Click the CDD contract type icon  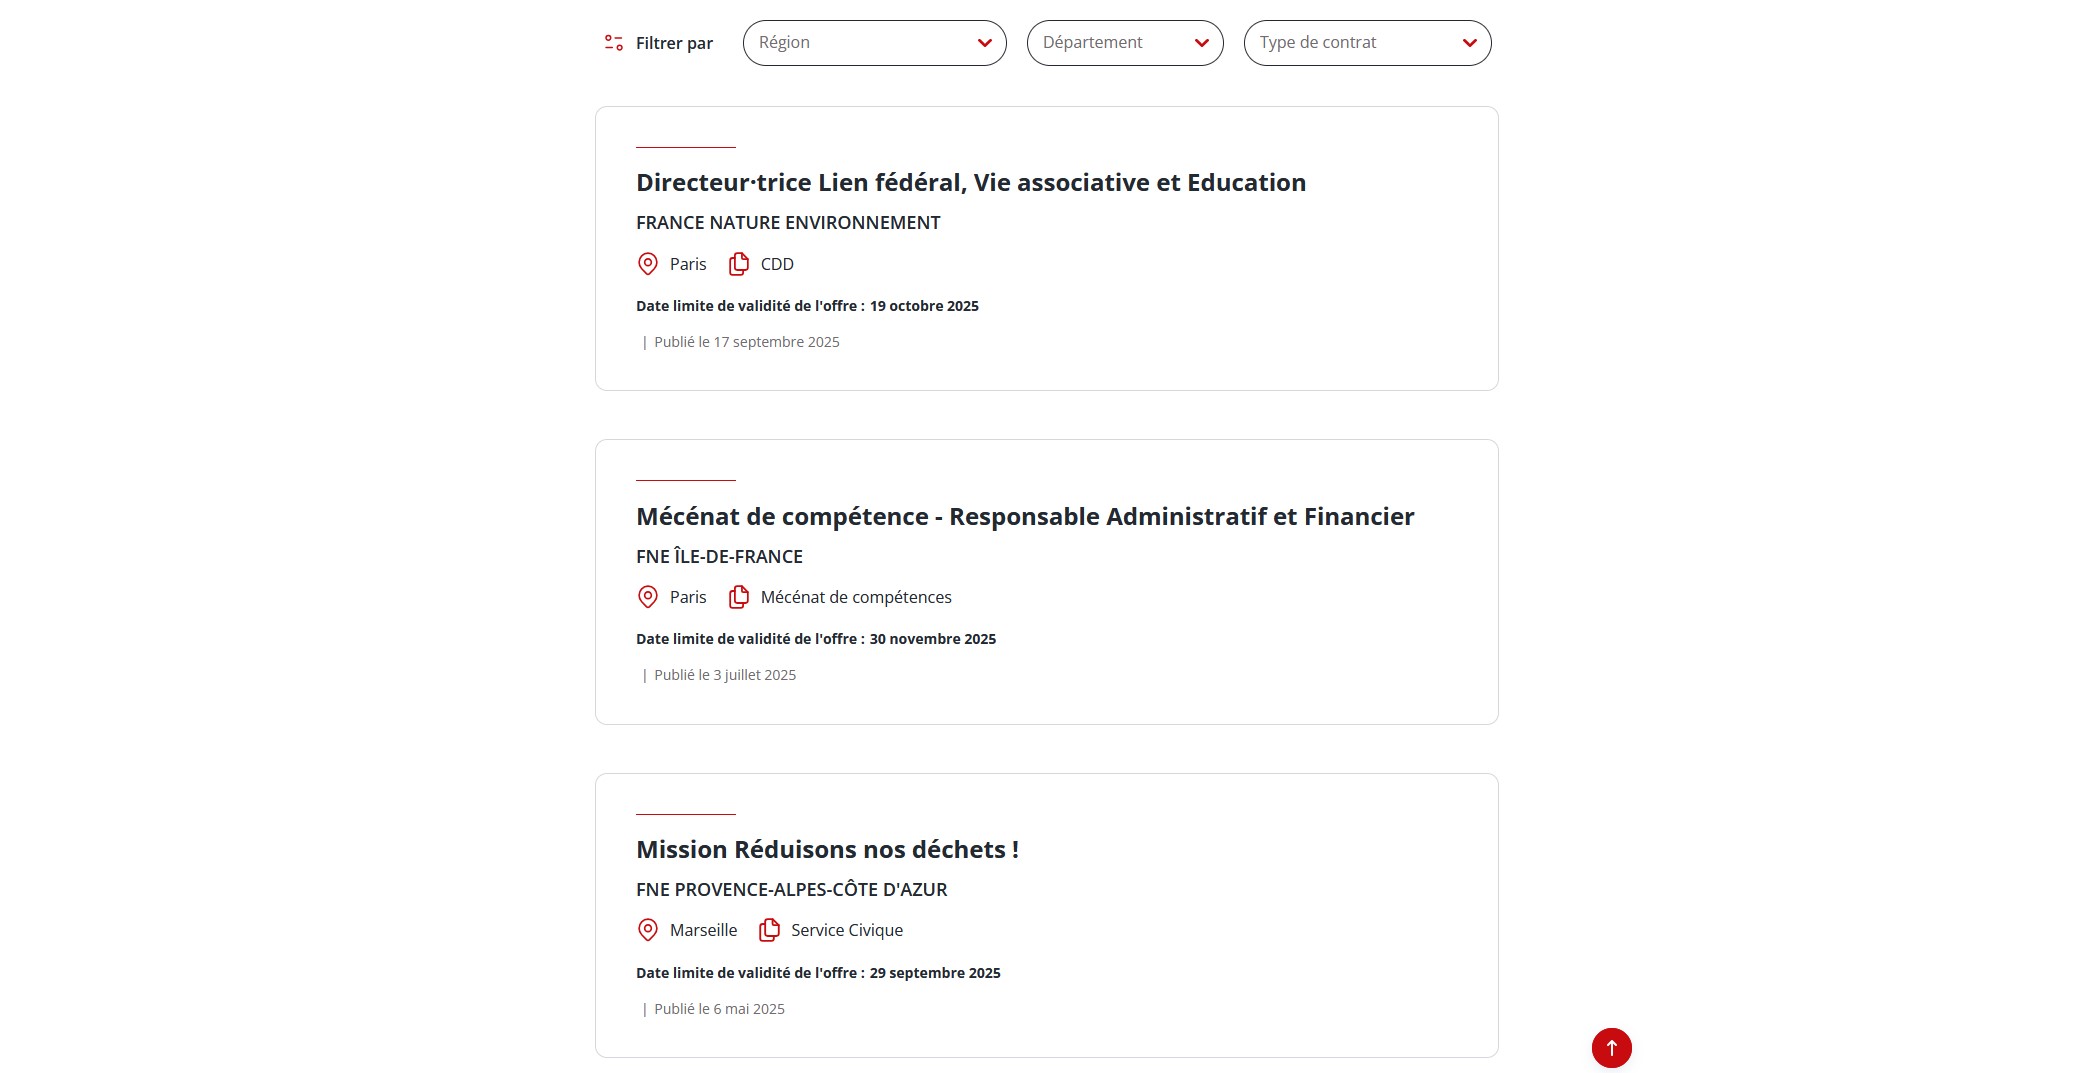739,263
